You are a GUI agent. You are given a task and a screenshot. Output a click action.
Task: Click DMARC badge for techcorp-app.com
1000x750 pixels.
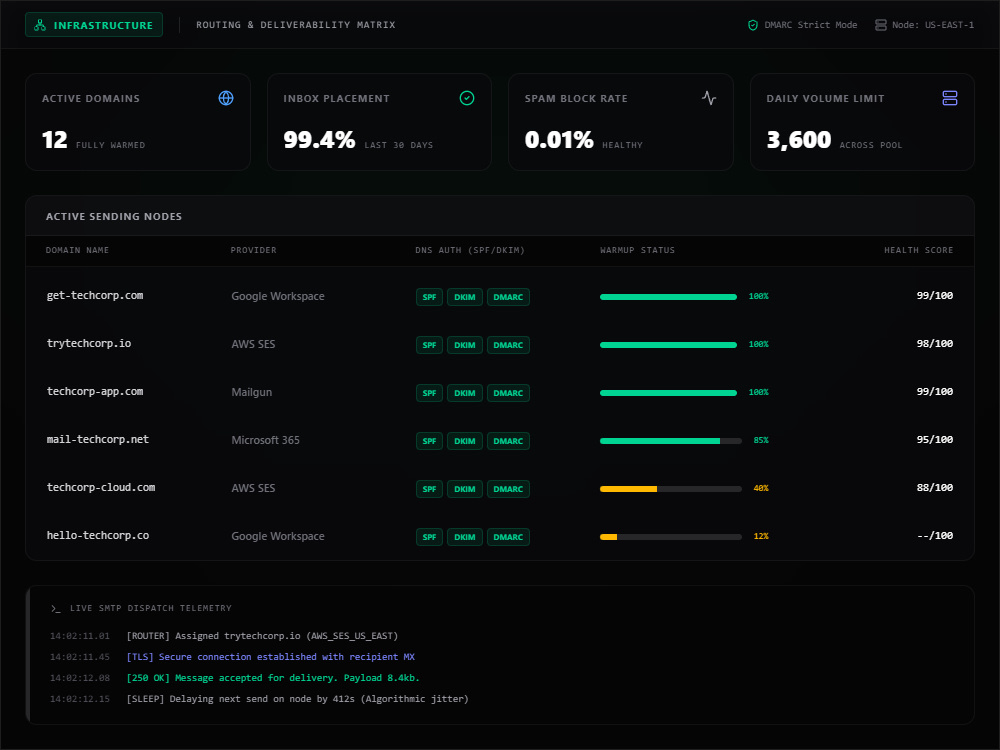point(508,393)
